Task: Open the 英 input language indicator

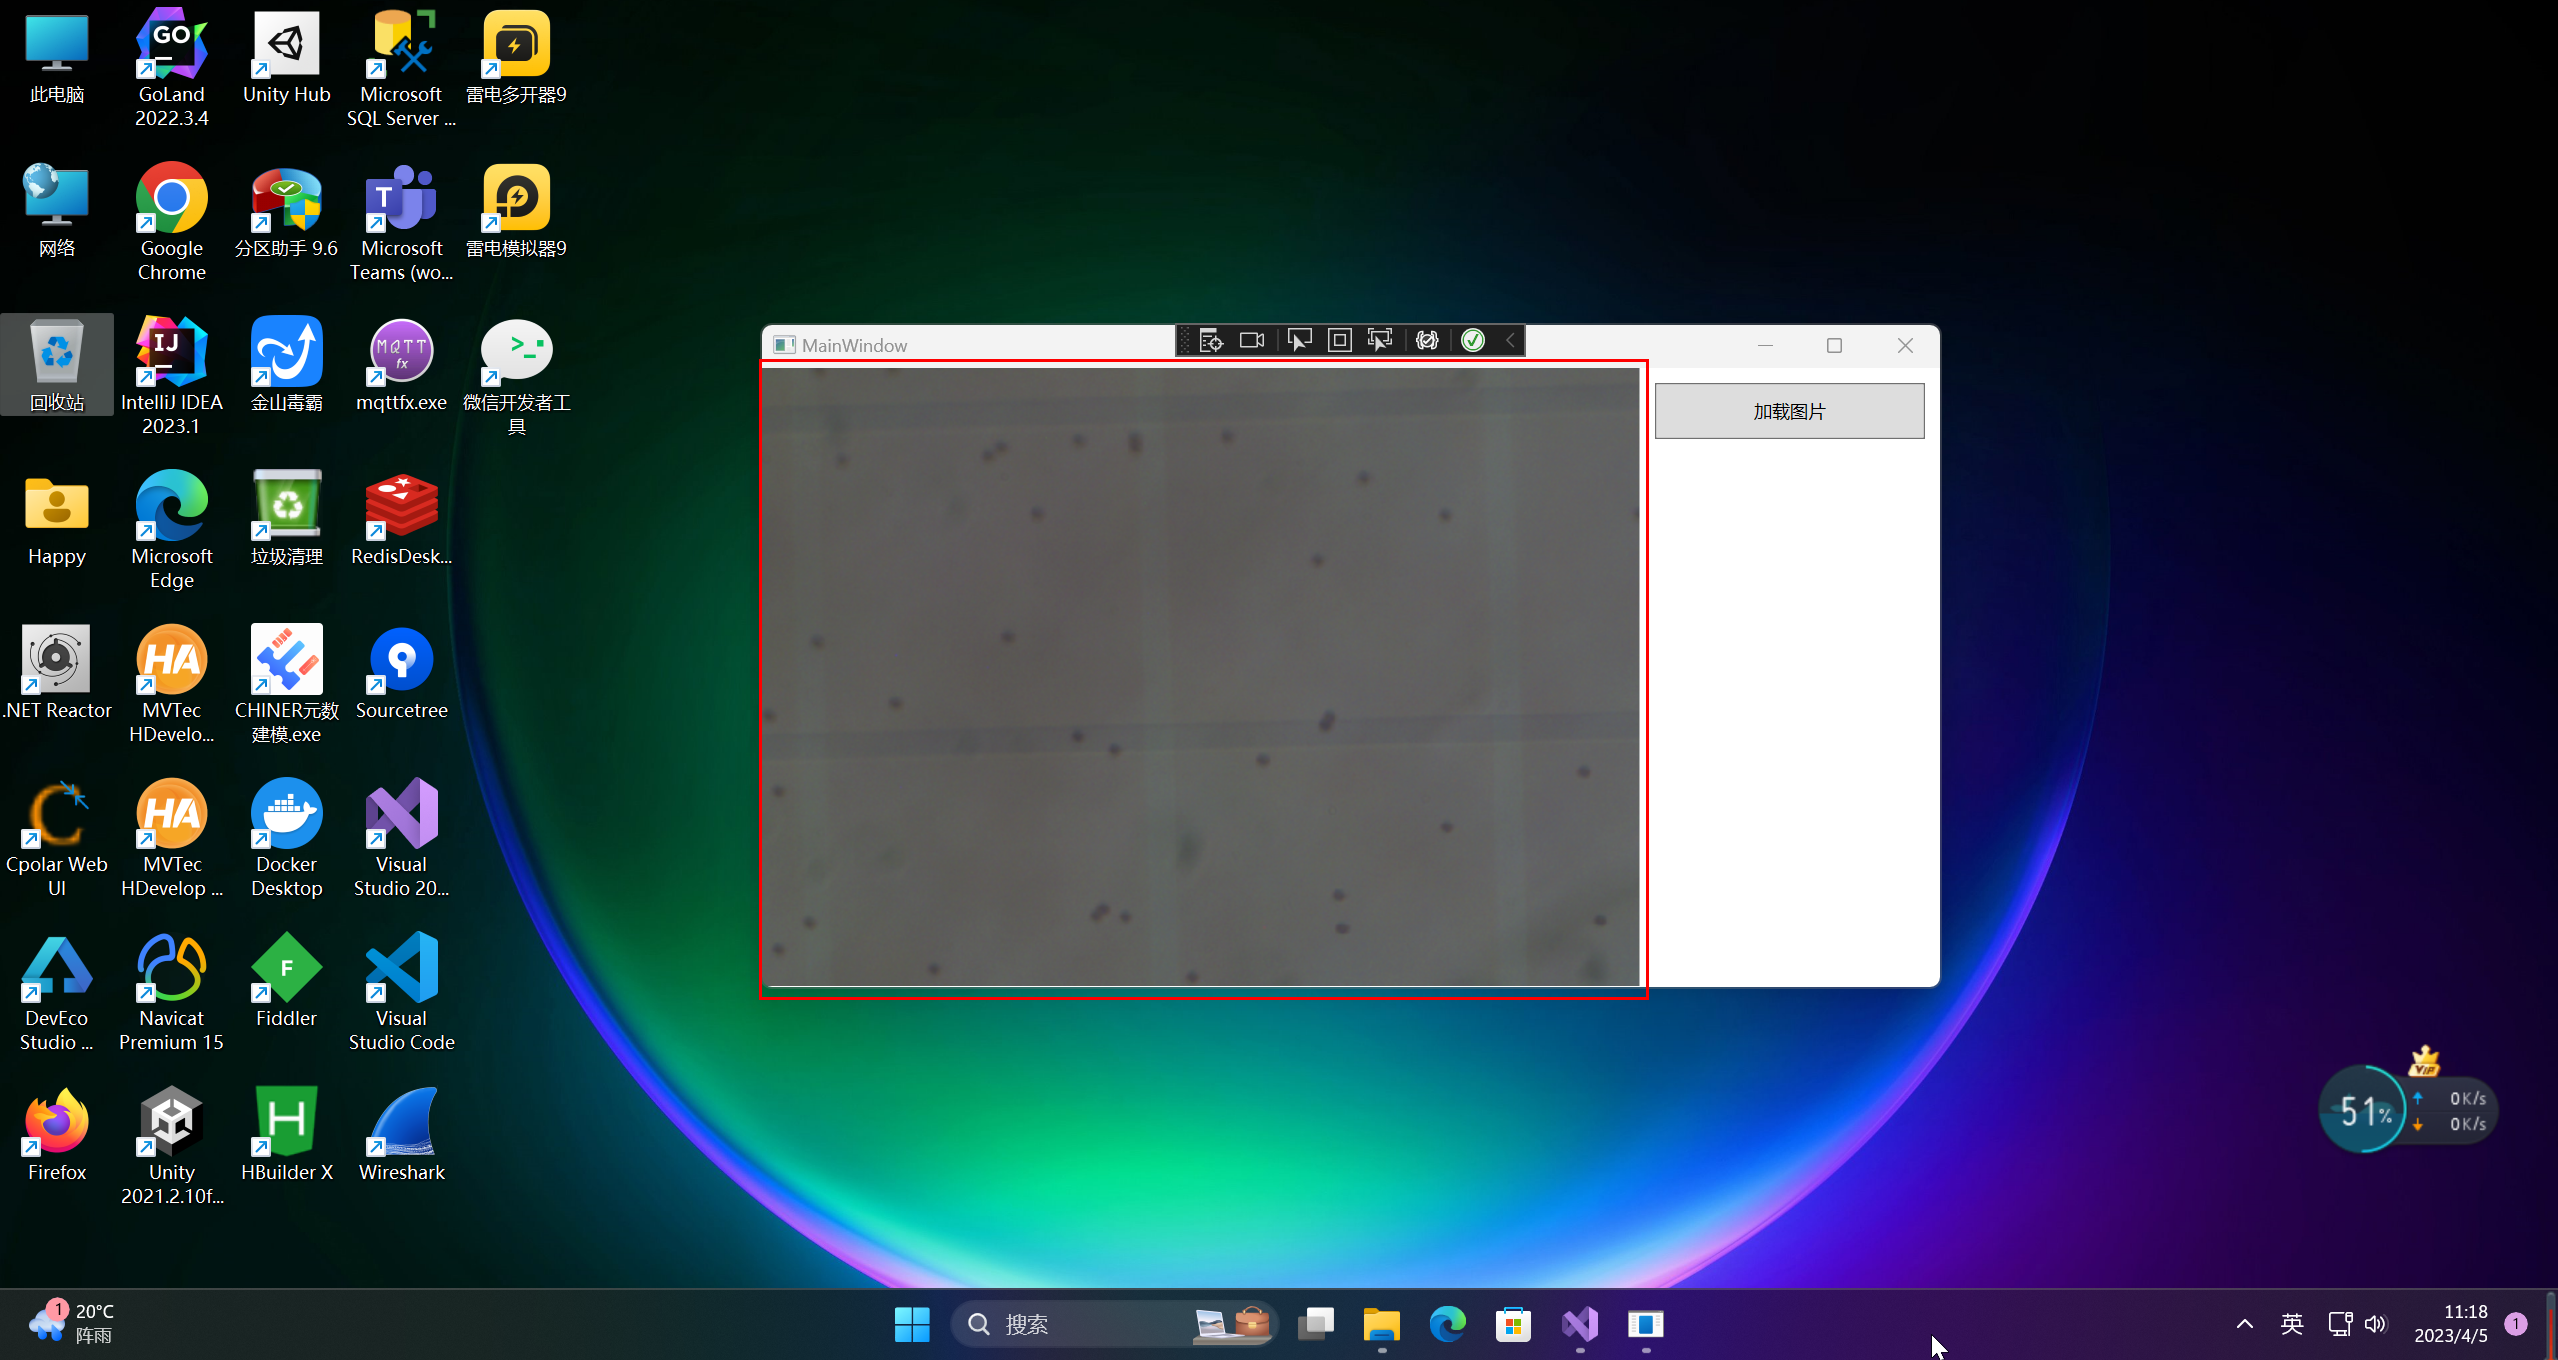Action: [x=2291, y=1324]
